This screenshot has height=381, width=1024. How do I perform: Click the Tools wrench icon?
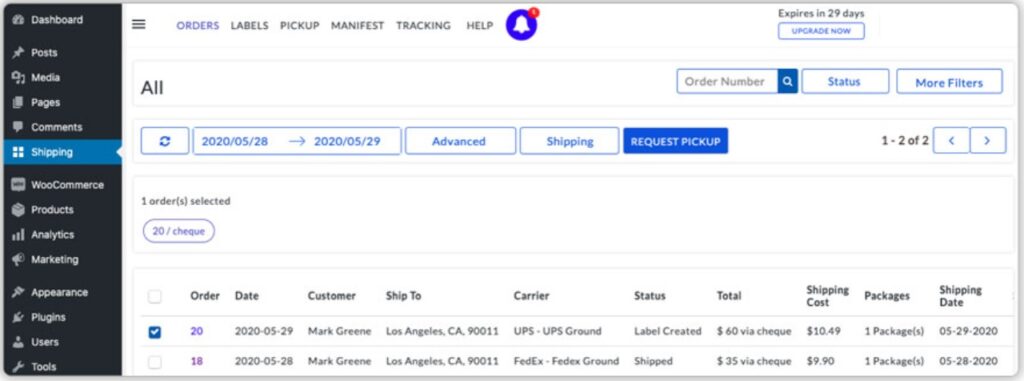click(18, 367)
